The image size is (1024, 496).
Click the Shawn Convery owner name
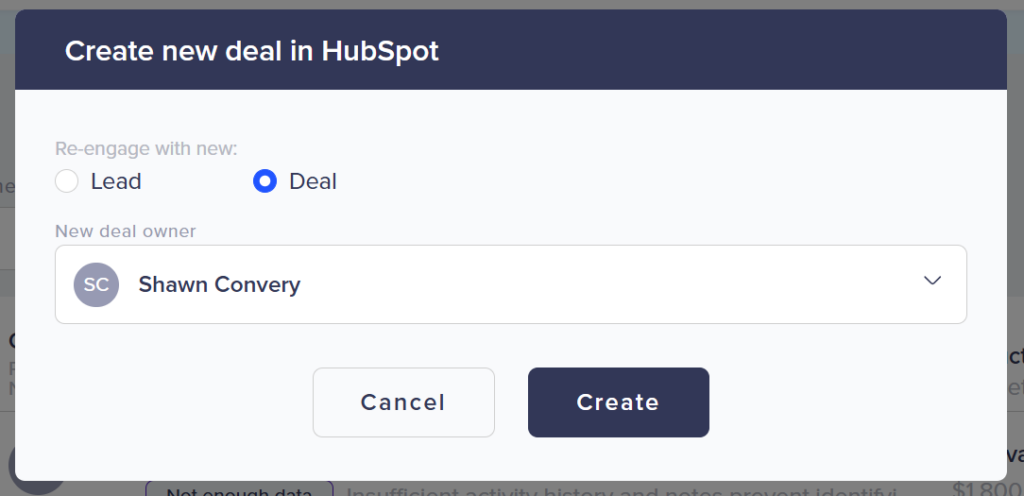point(219,285)
